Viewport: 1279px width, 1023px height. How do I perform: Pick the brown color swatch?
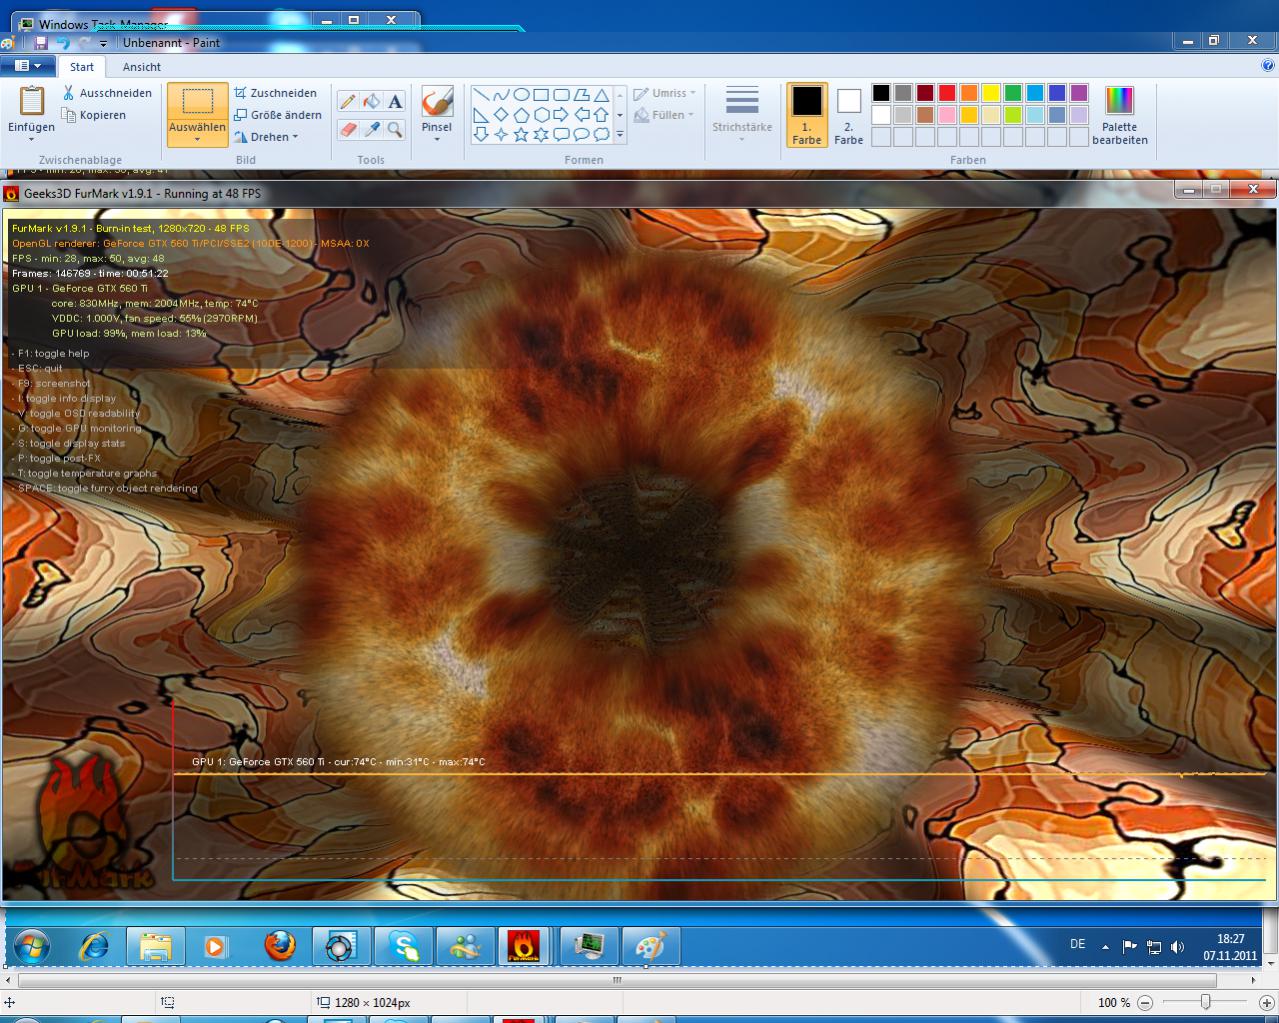pos(924,115)
